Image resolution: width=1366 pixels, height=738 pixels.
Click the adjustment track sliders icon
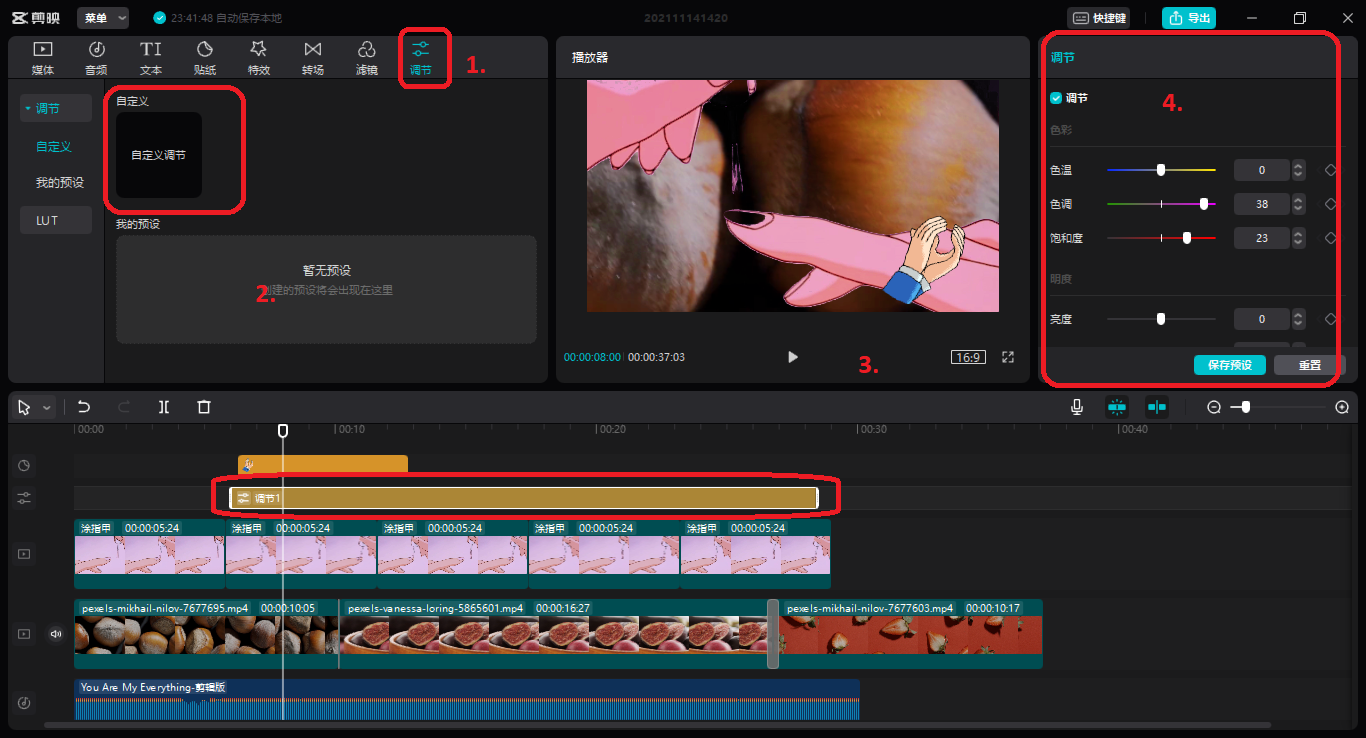(x=24, y=497)
